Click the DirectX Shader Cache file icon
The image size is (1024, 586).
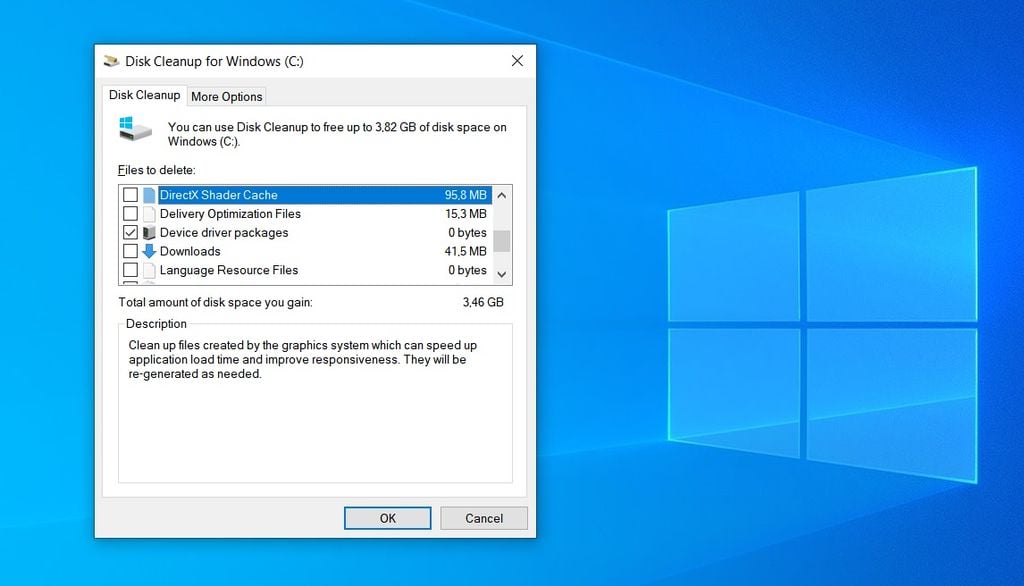pos(149,195)
